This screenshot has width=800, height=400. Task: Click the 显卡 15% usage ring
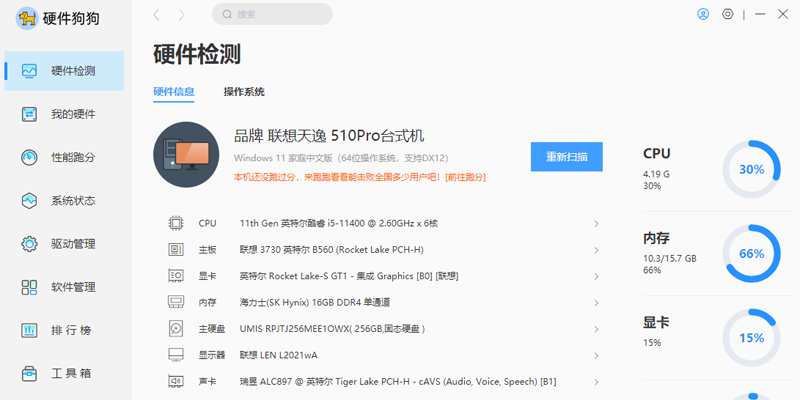click(752, 338)
